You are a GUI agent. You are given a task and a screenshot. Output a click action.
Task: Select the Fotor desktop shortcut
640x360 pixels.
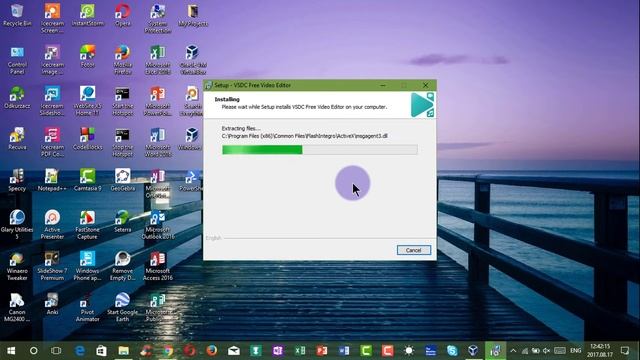tap(87, 57)
